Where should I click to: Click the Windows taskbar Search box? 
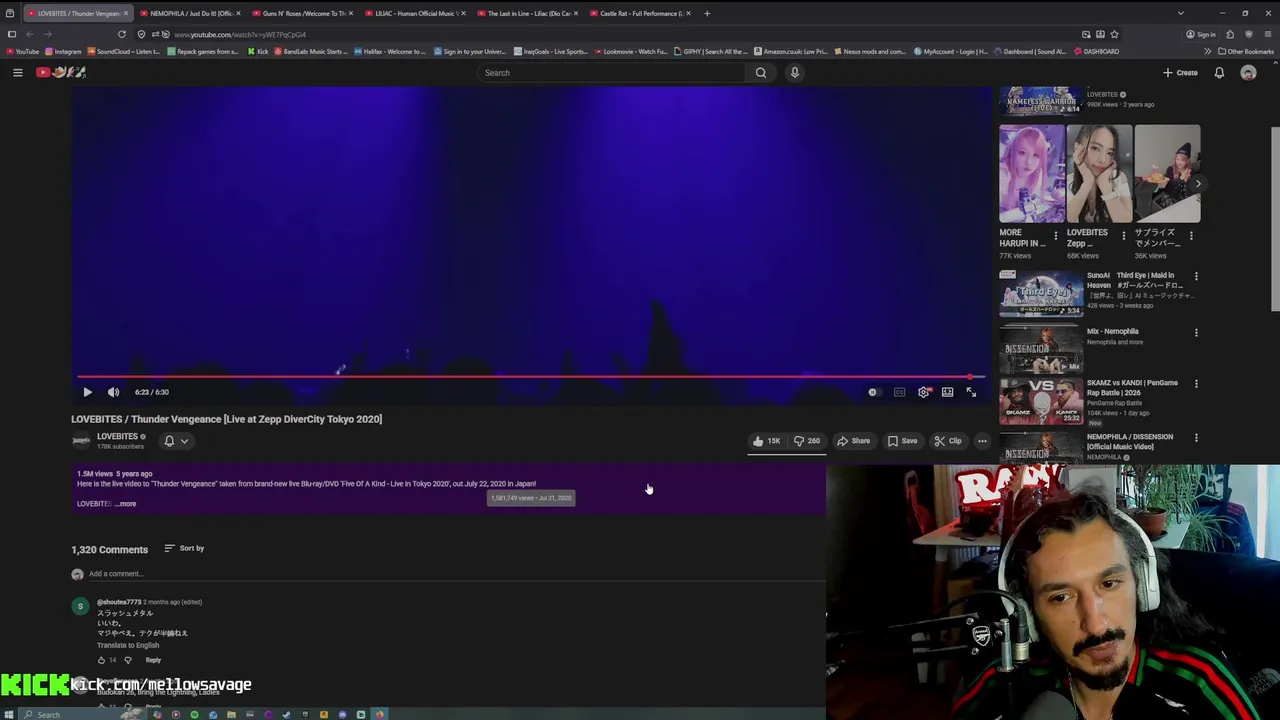[82, 714]
